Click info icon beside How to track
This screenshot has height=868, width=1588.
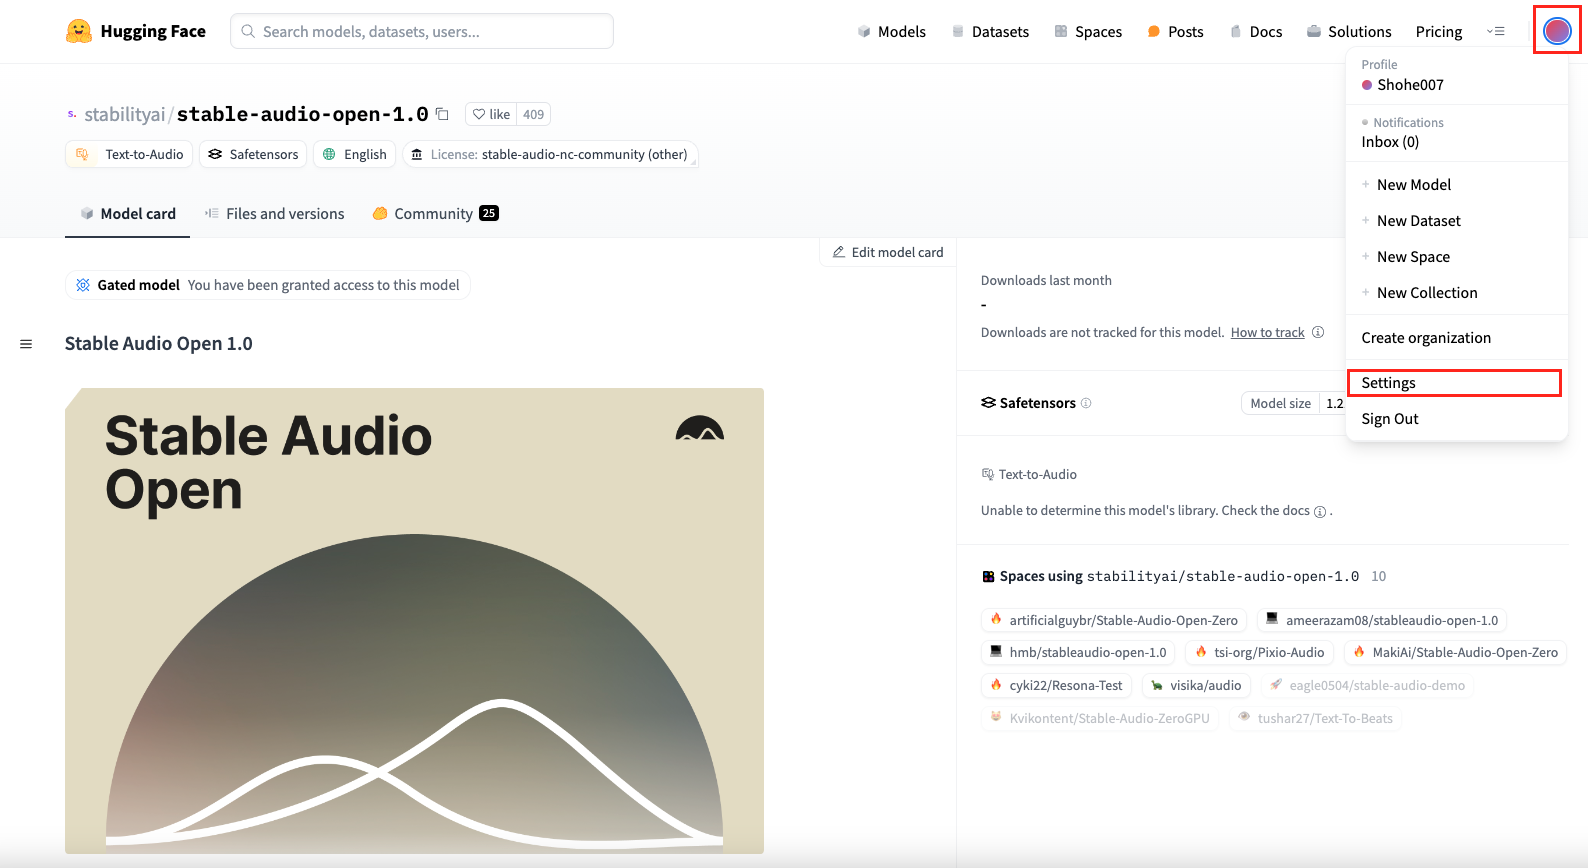pyautogui.click(x=1318, y=332)
